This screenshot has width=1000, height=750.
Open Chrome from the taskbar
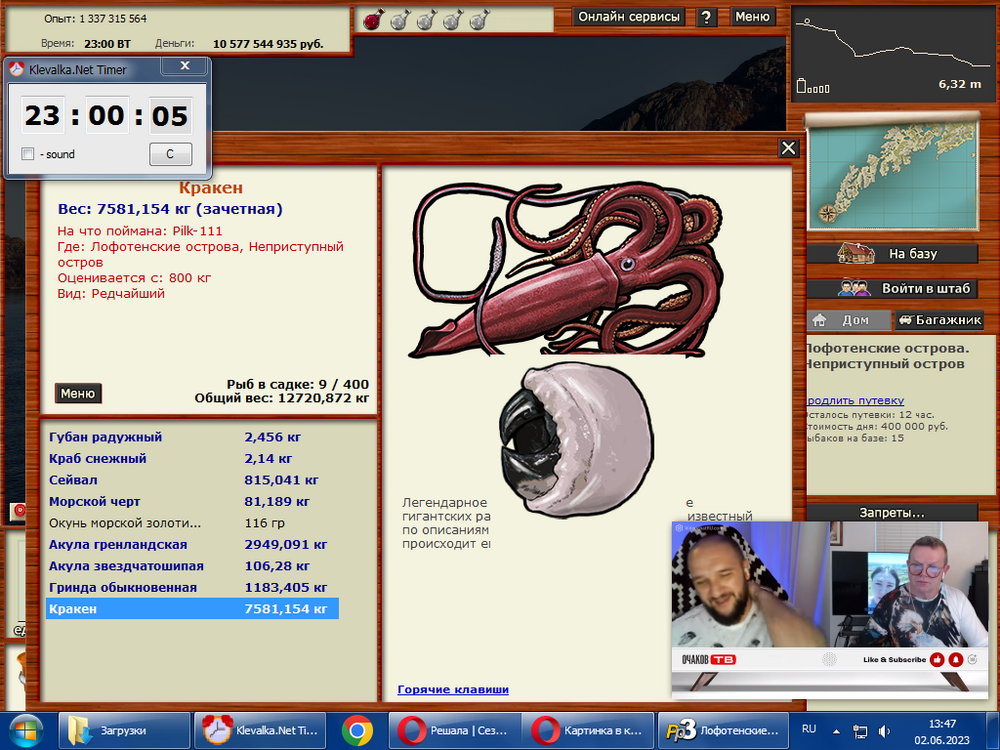(357, 730)
